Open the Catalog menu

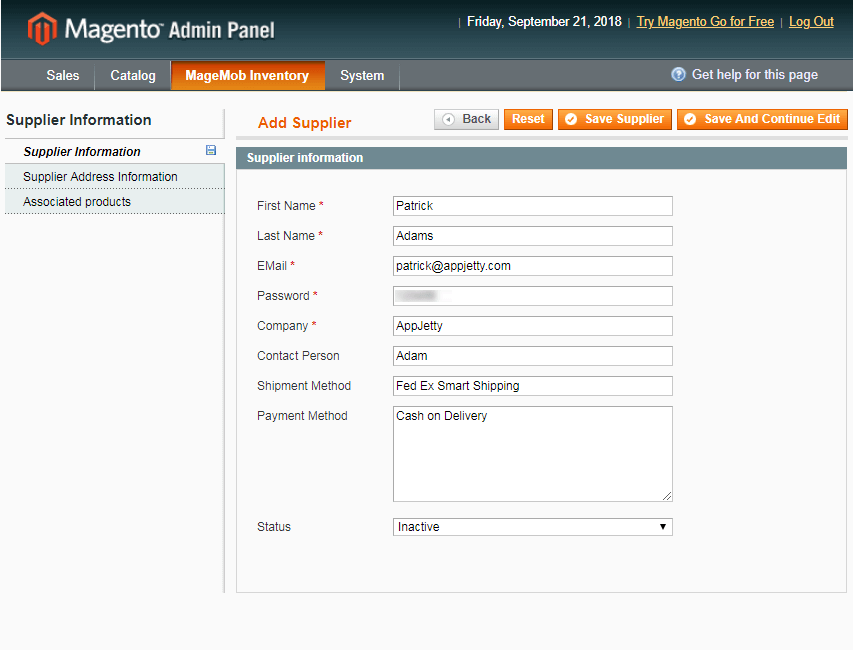[133, 76]
